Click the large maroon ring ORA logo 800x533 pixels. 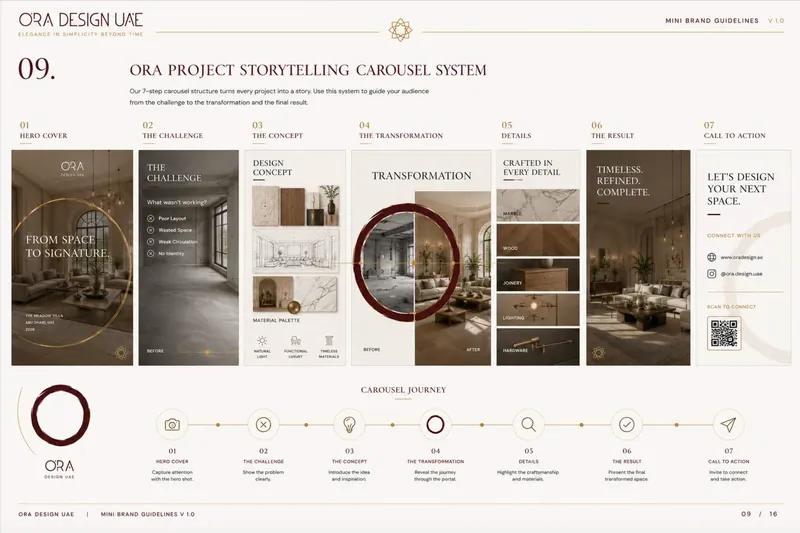(x=60, y=413)
